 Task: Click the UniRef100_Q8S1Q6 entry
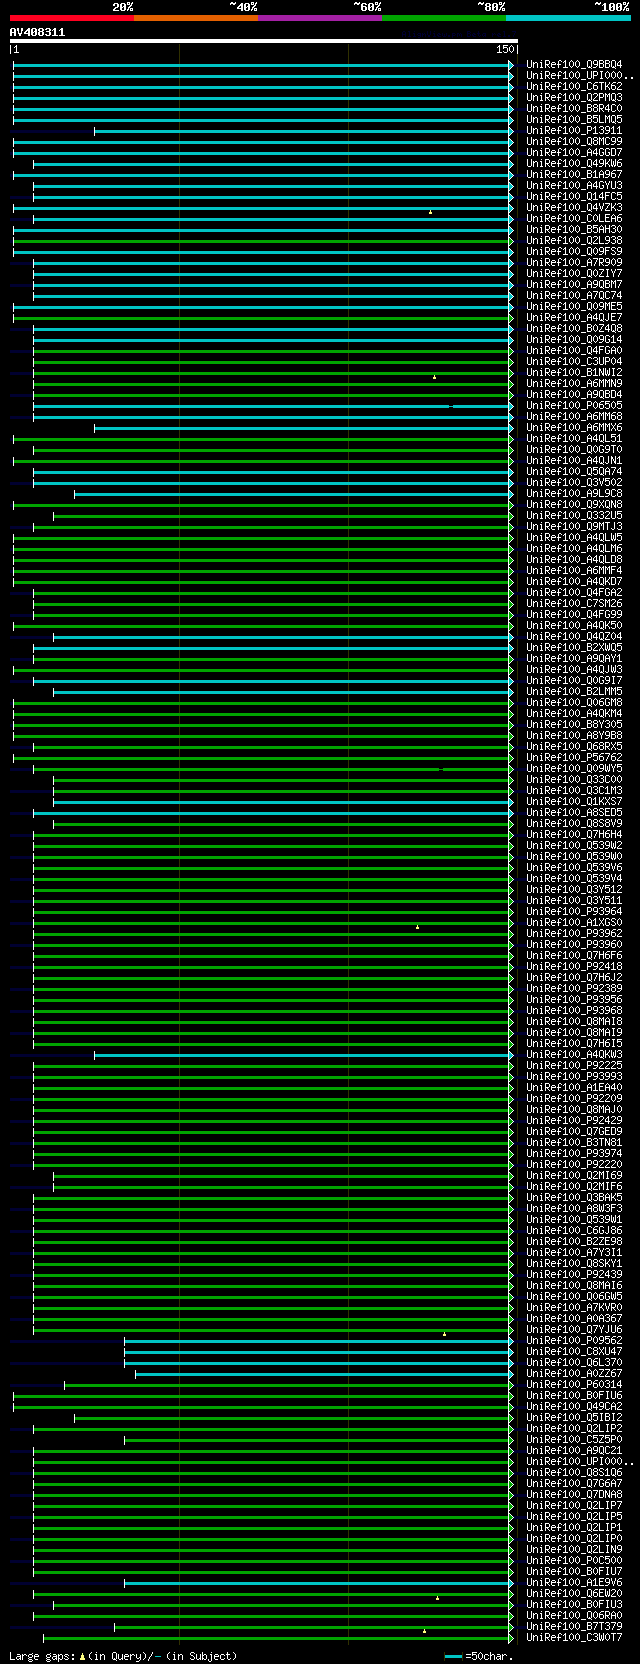[x=574, y=1473]
